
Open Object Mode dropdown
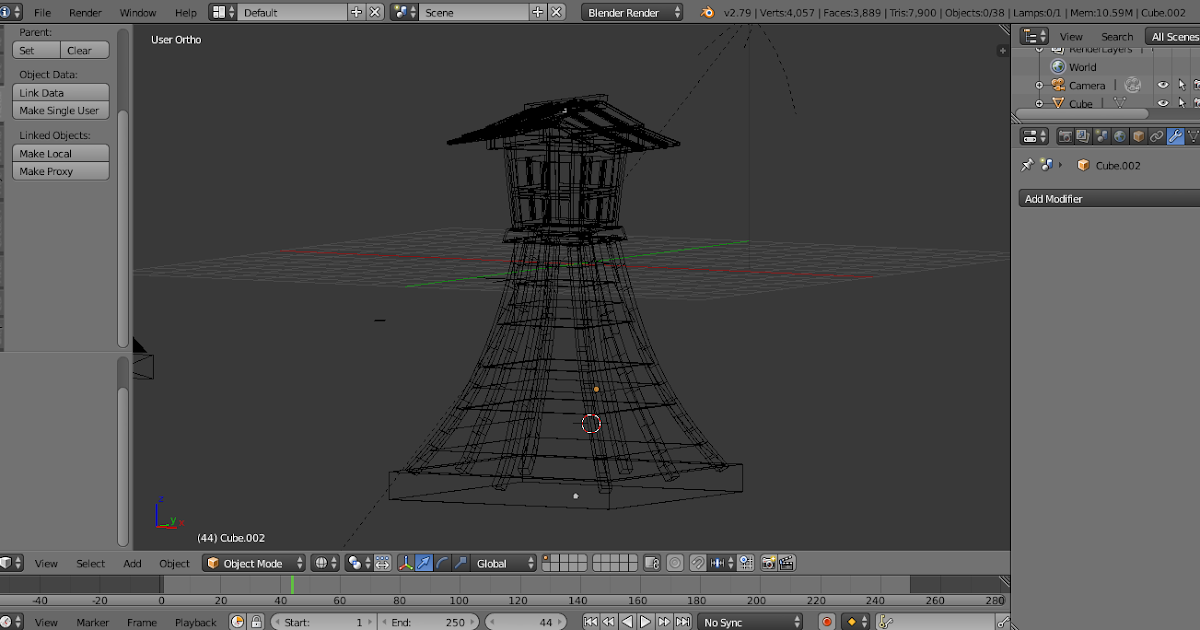point(254,564)
